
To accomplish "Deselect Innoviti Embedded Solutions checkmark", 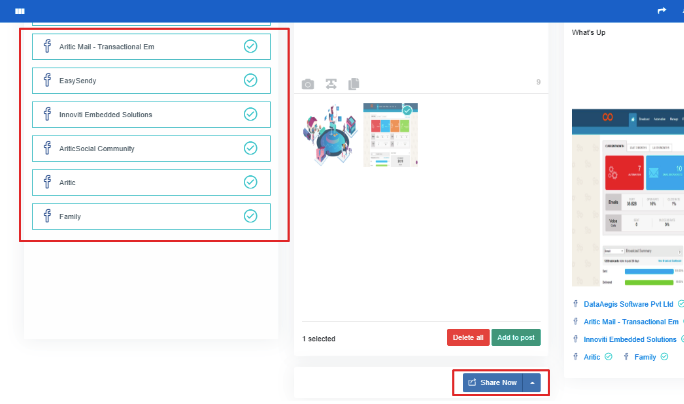I will [x=250, y=114].
